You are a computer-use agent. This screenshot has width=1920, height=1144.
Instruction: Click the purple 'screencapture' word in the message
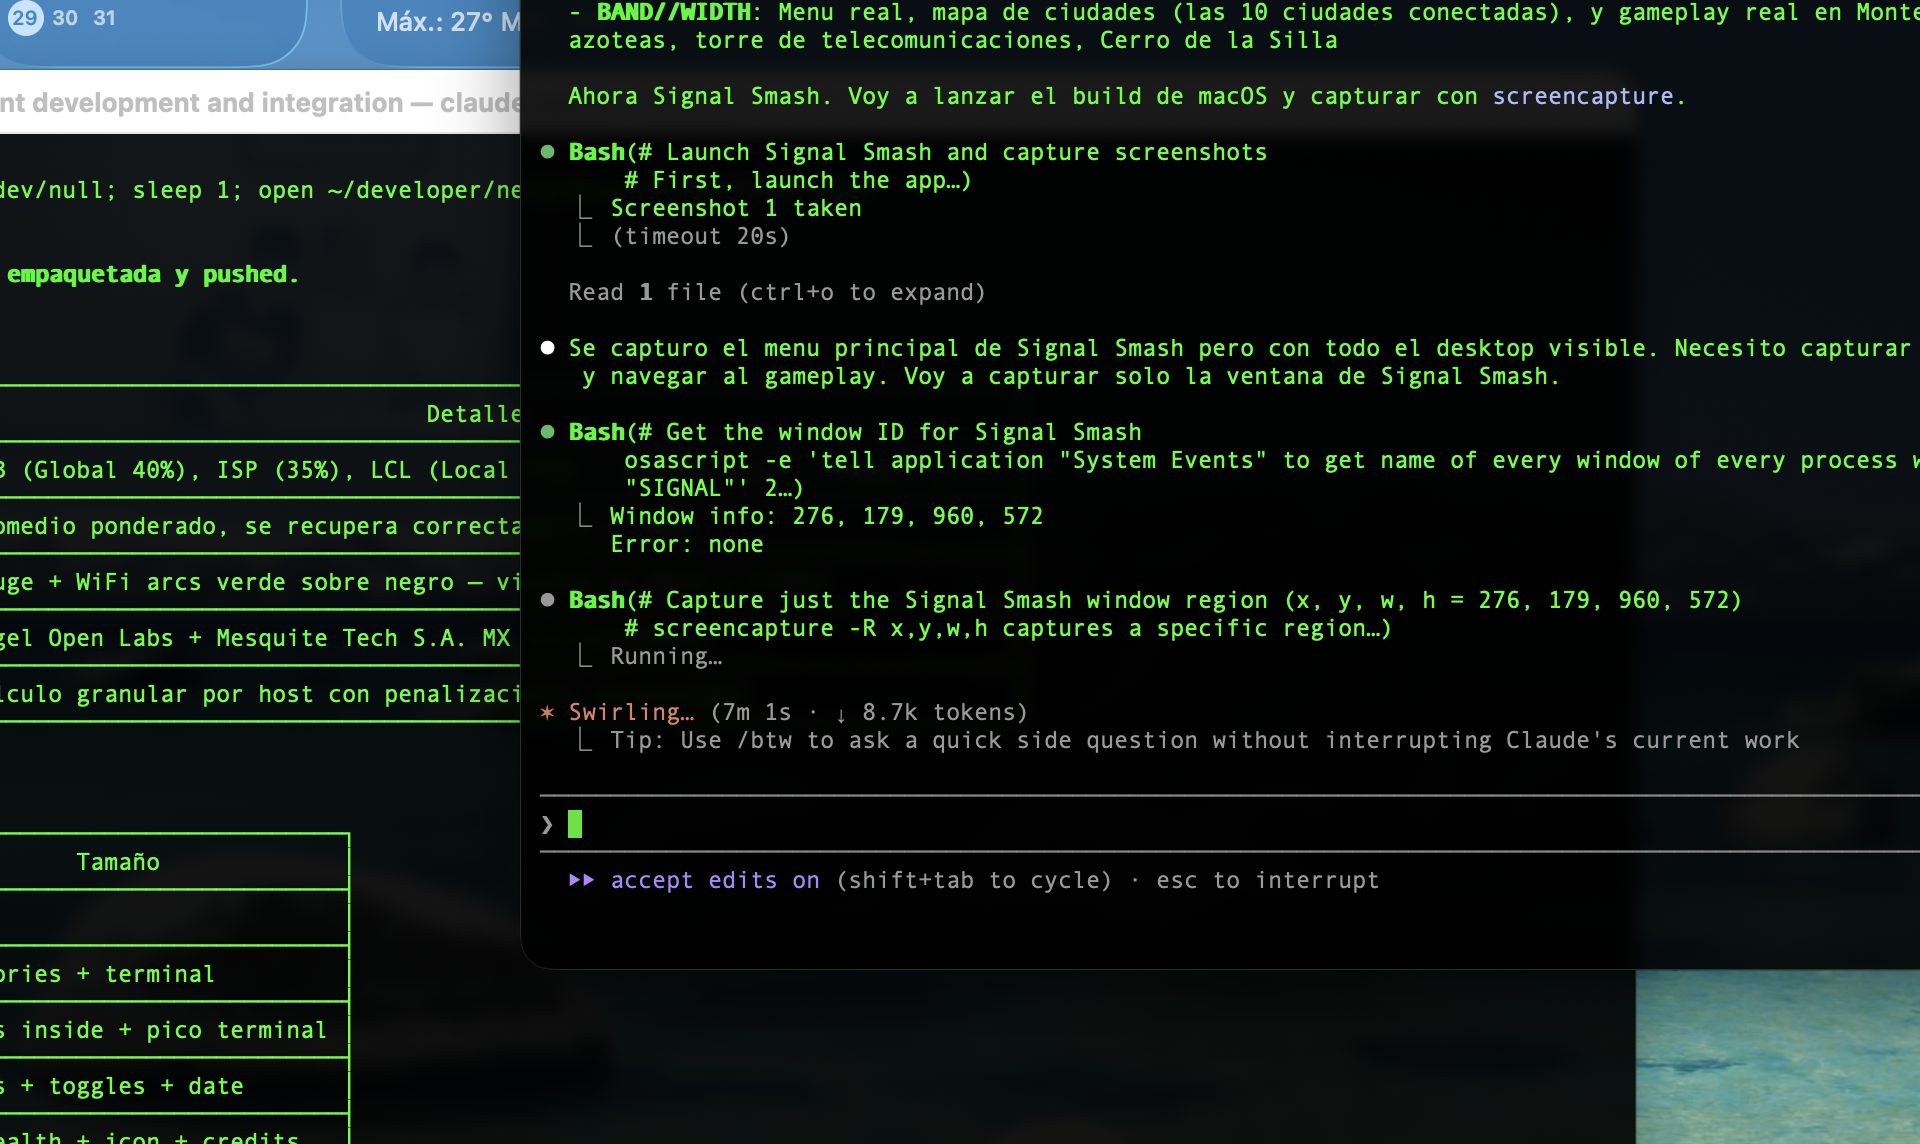click(x=1583, y=96)
